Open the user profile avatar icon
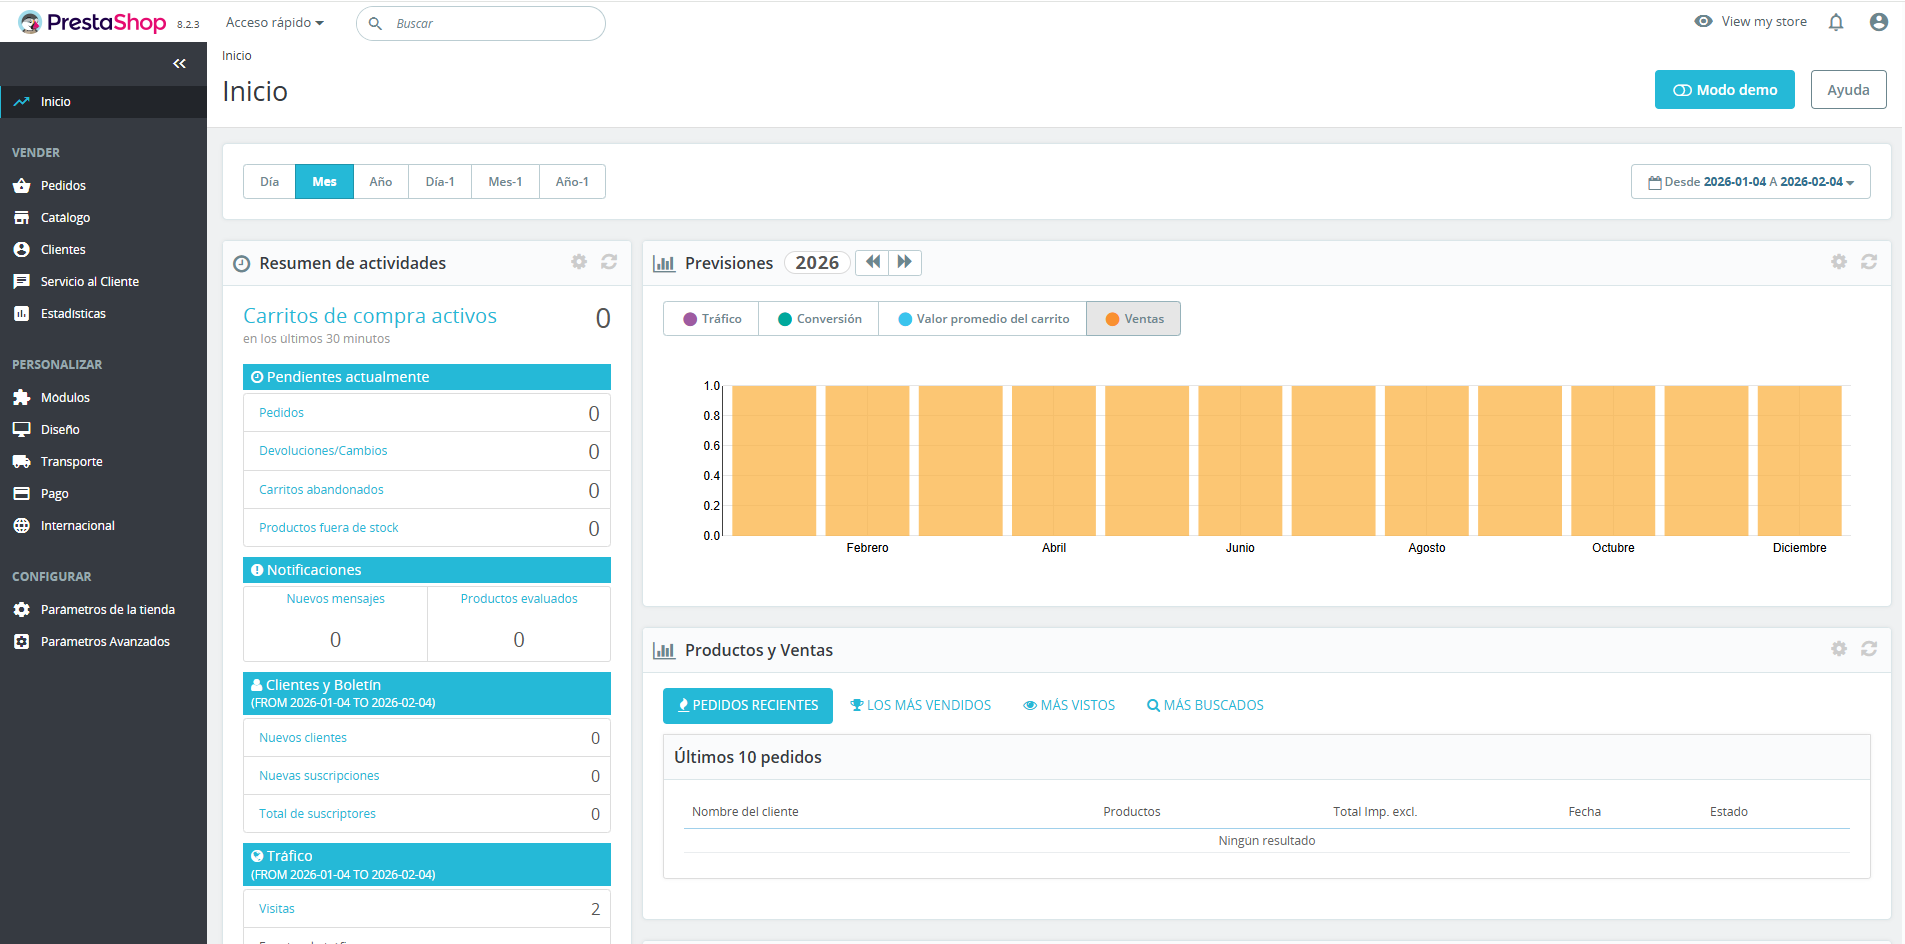Viewport: 1905px width, 944px height. click(x=1878, y=22)
